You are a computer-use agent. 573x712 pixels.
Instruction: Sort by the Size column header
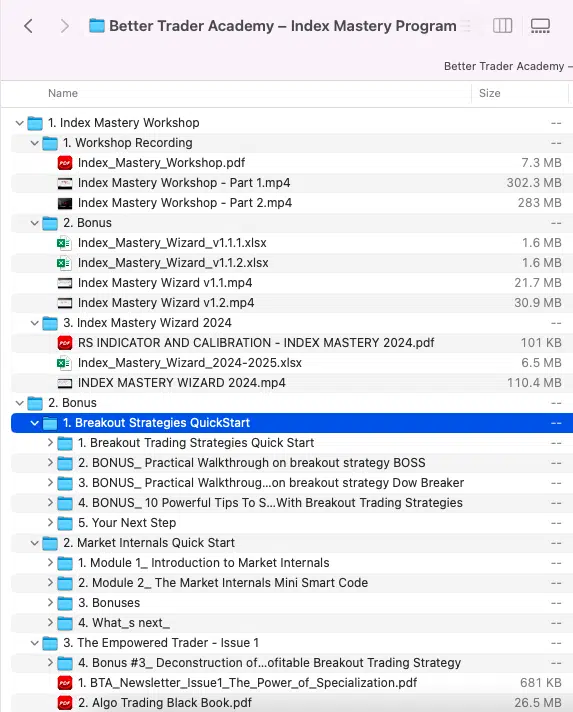pyautogui.click(x=489, y=93)
